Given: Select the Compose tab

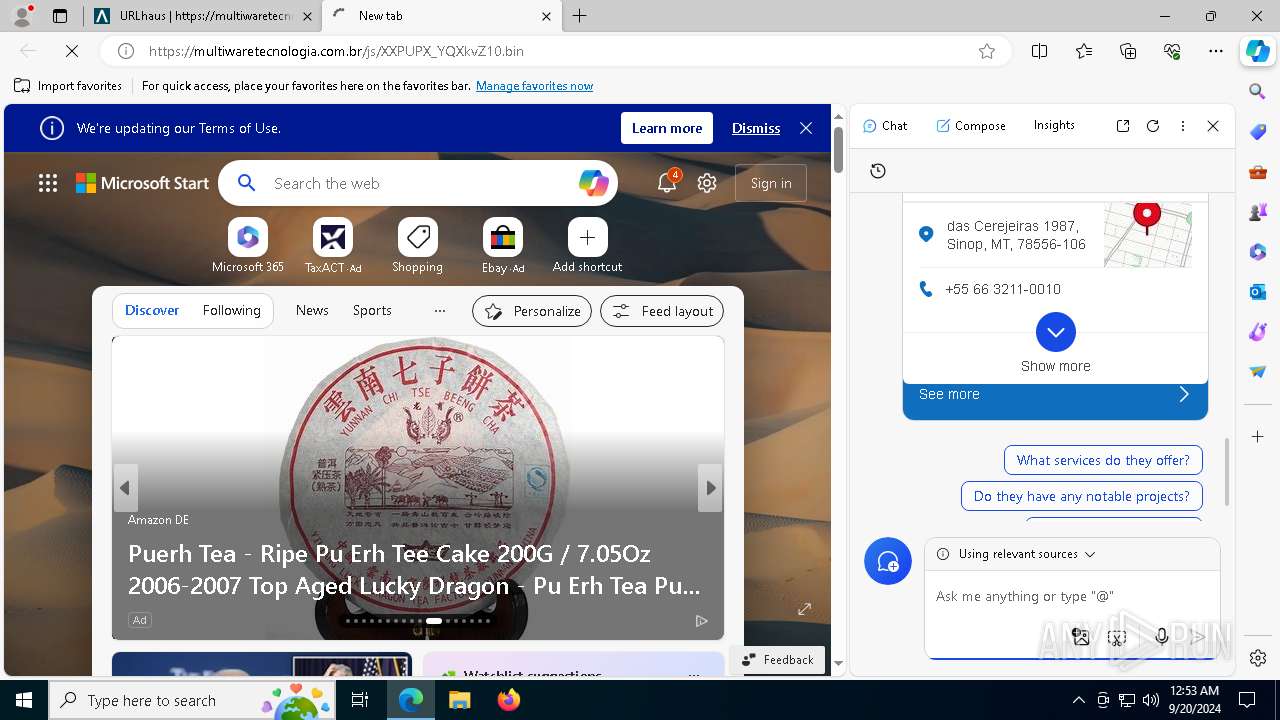Looking at the screenshot, I should click(971, 126).
